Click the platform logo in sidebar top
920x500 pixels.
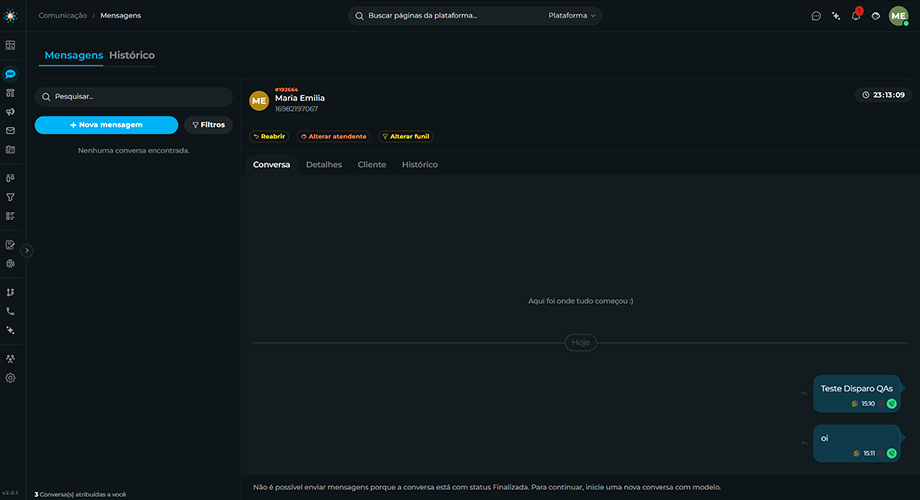[11, 16]
